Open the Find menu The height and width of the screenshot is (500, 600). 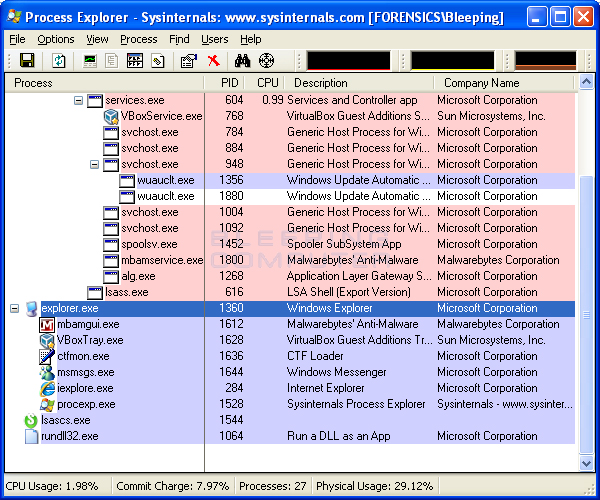179,39
